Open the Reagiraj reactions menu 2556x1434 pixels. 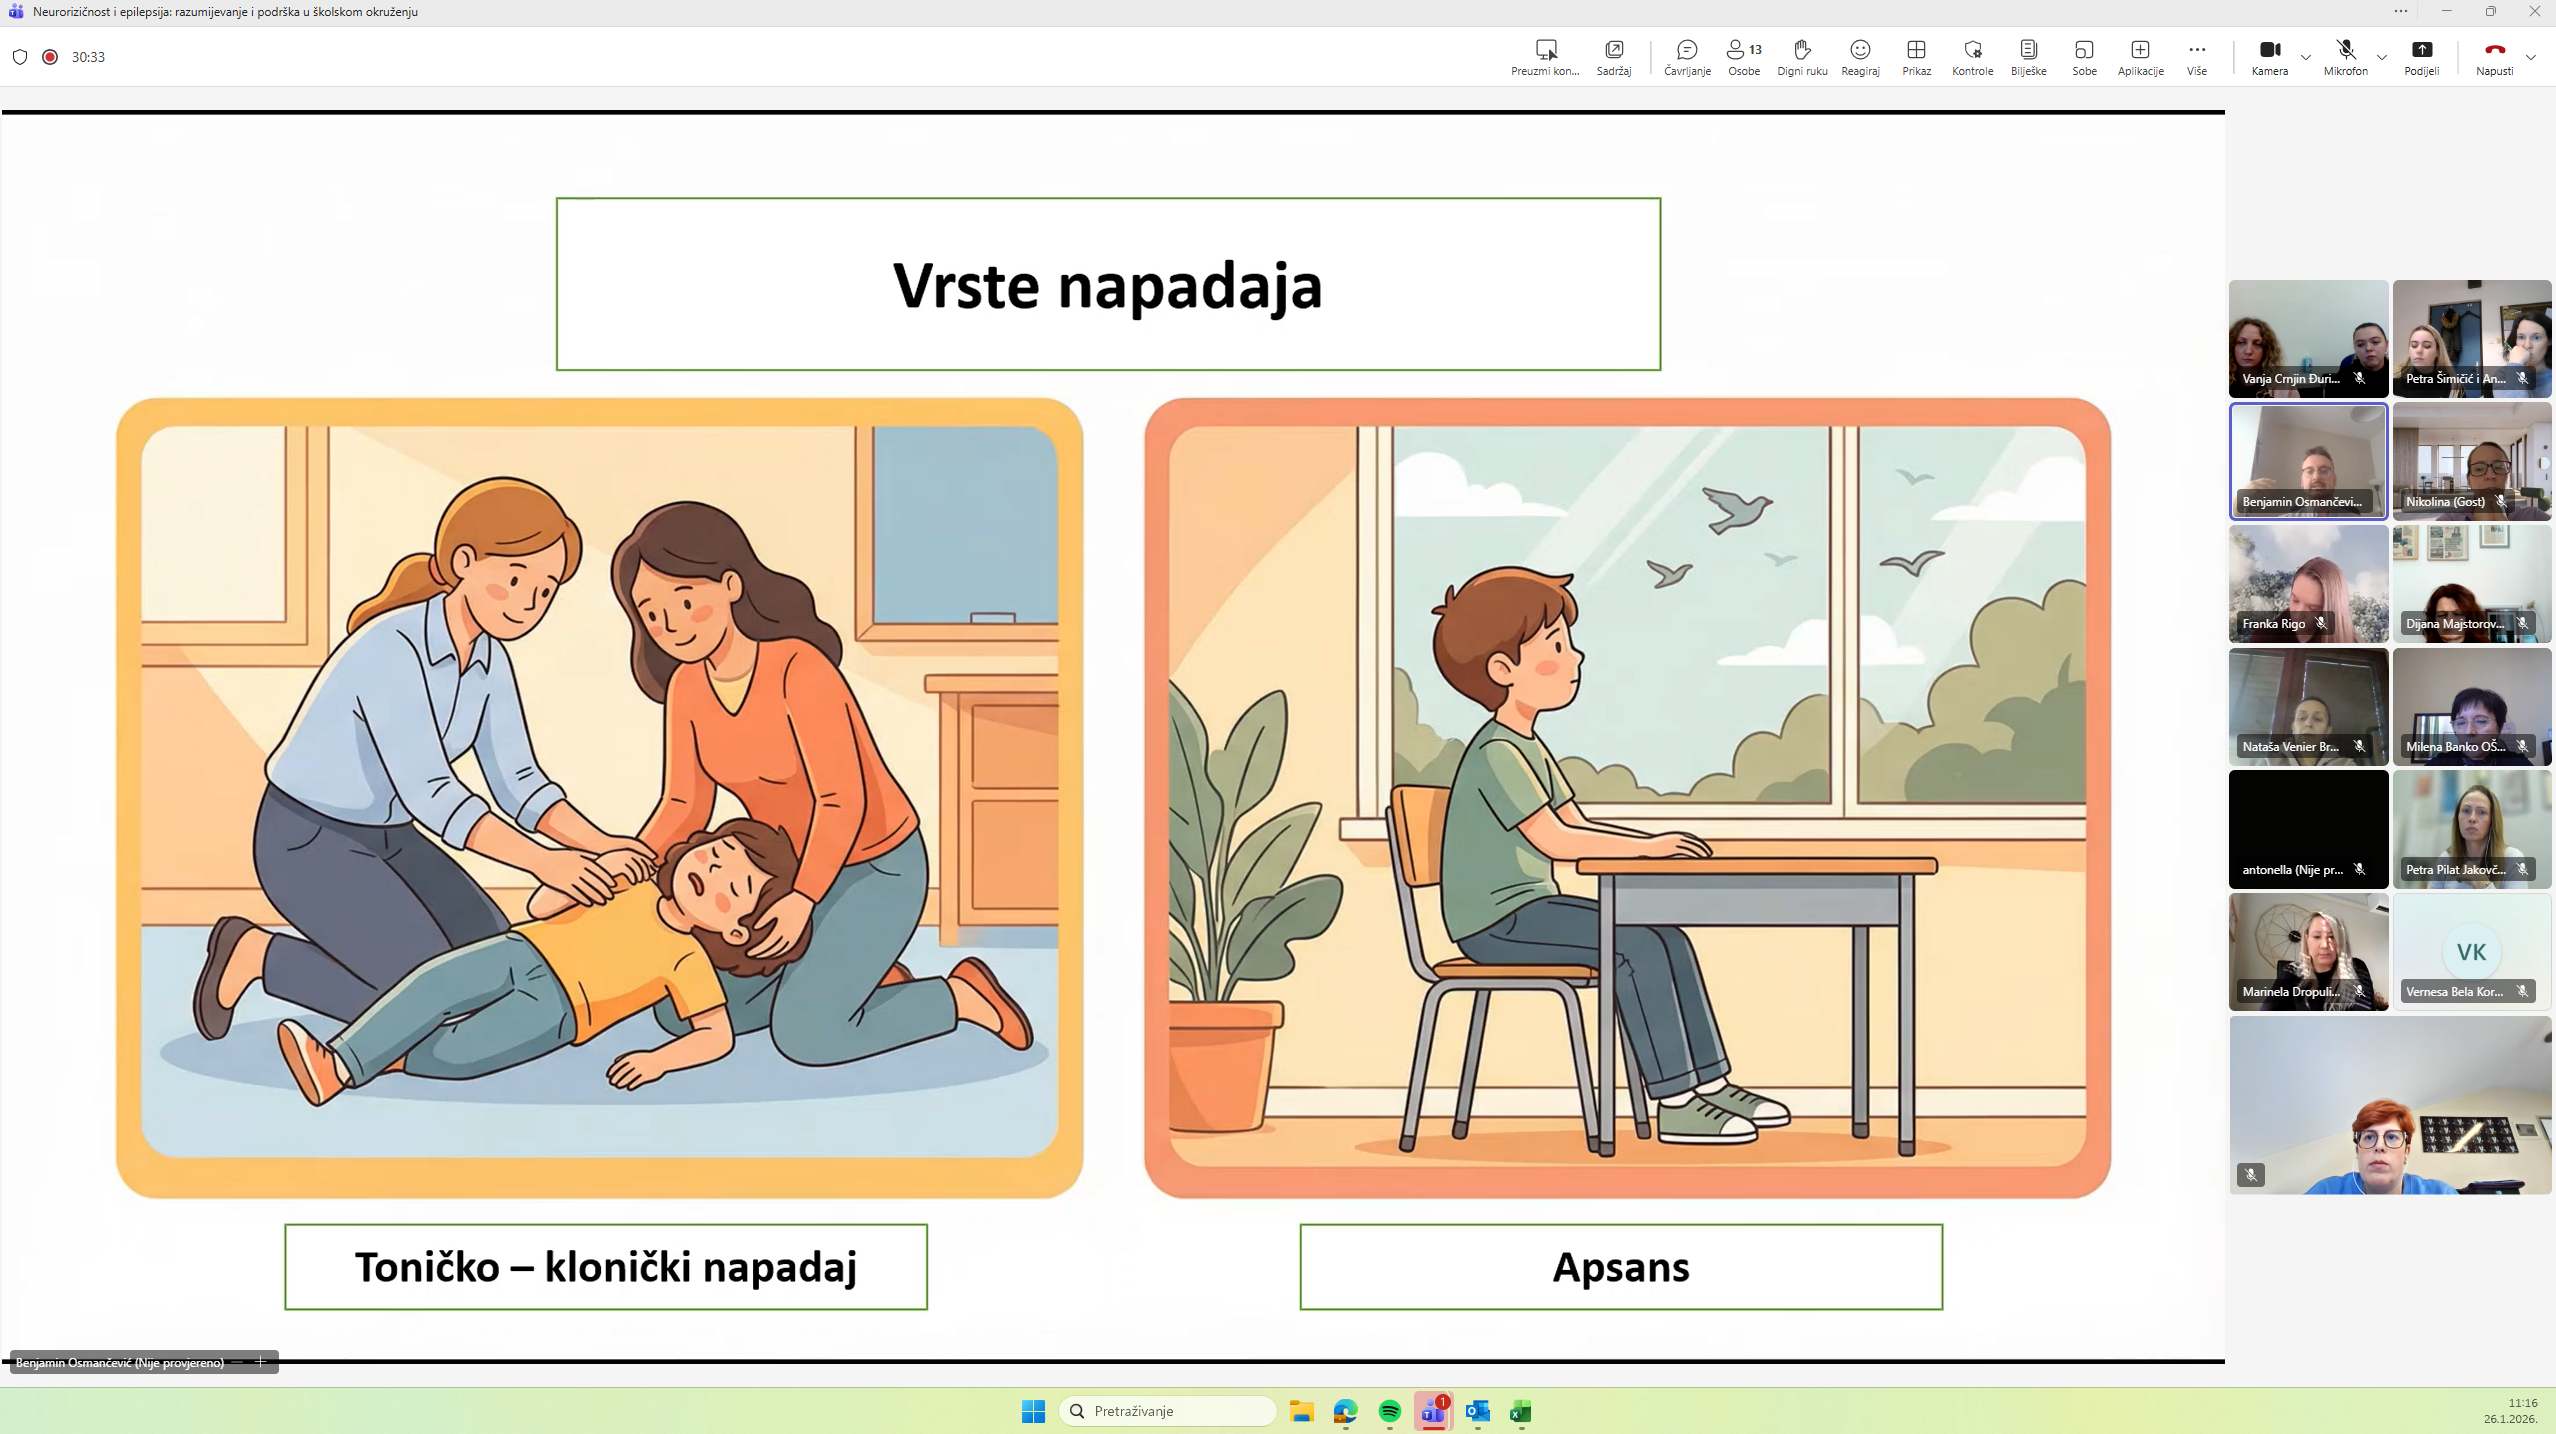(x=1859, y=56)
